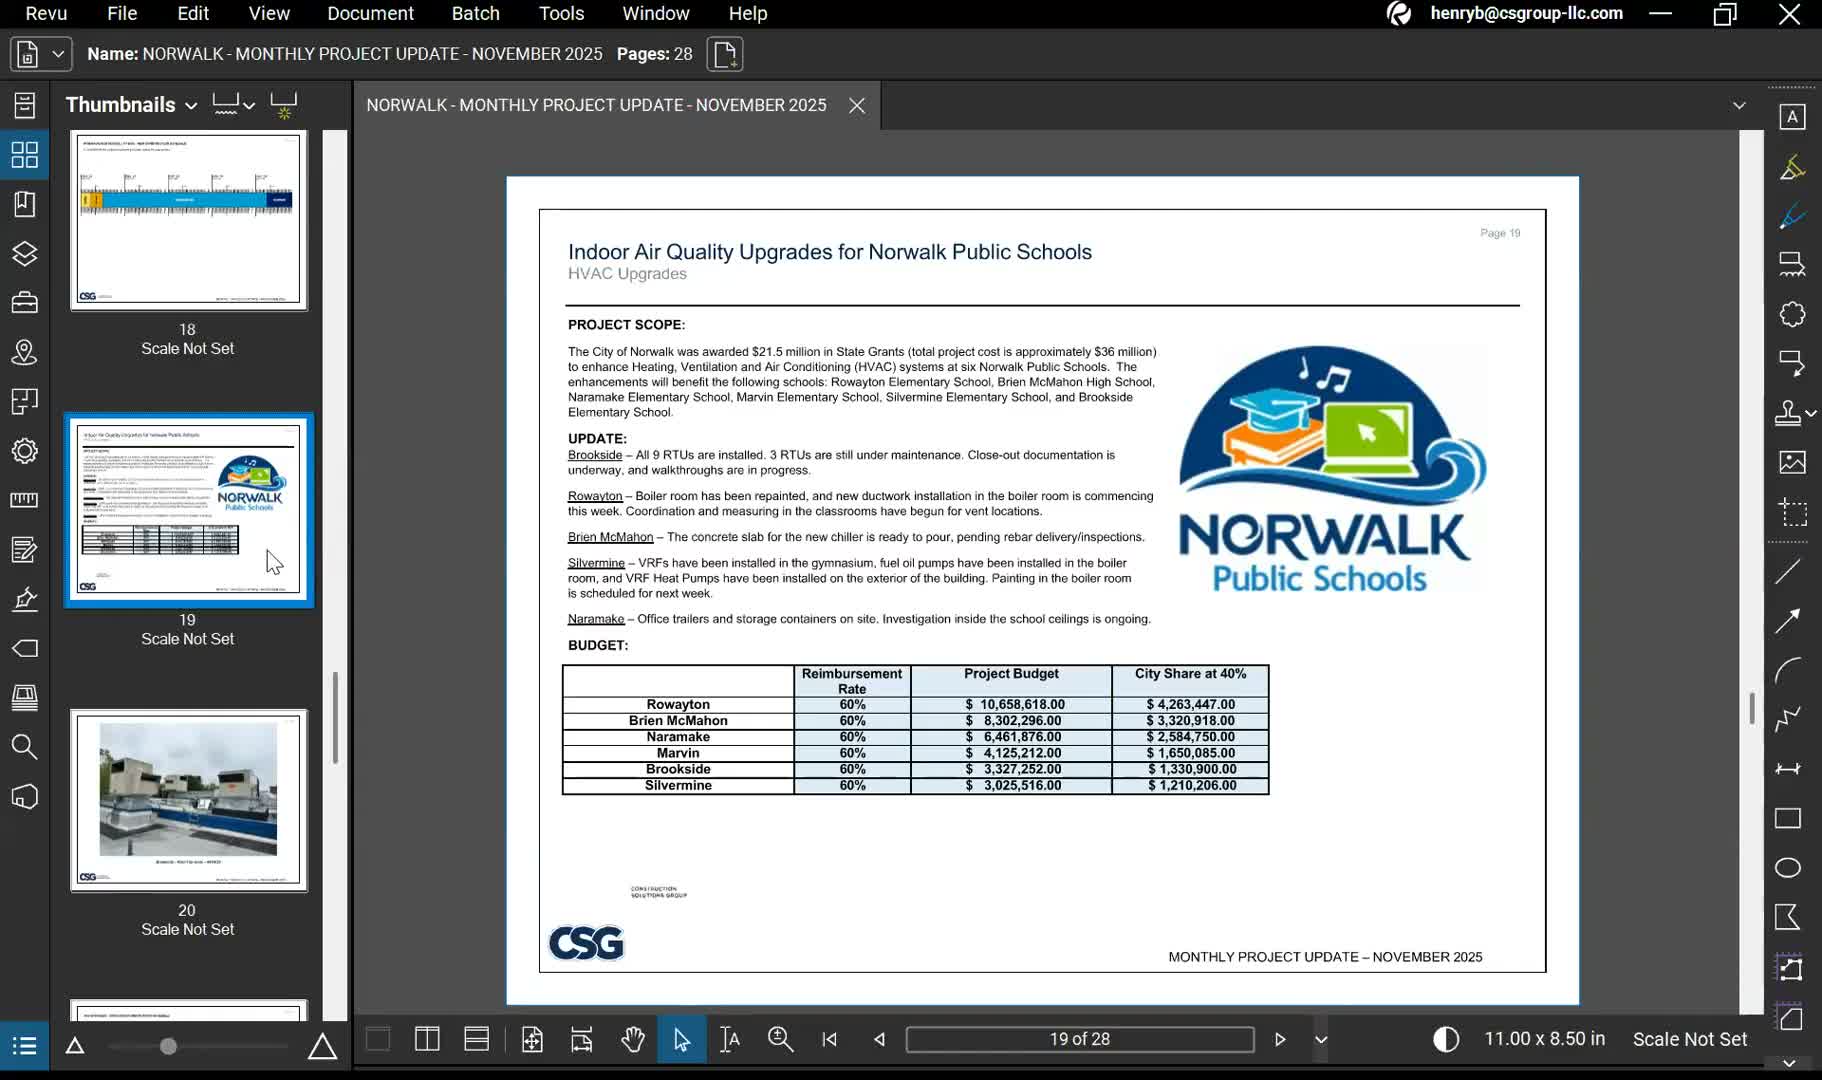Open the Tools menu
The width and height of the screenshot is (1822, 1080).
561,13
